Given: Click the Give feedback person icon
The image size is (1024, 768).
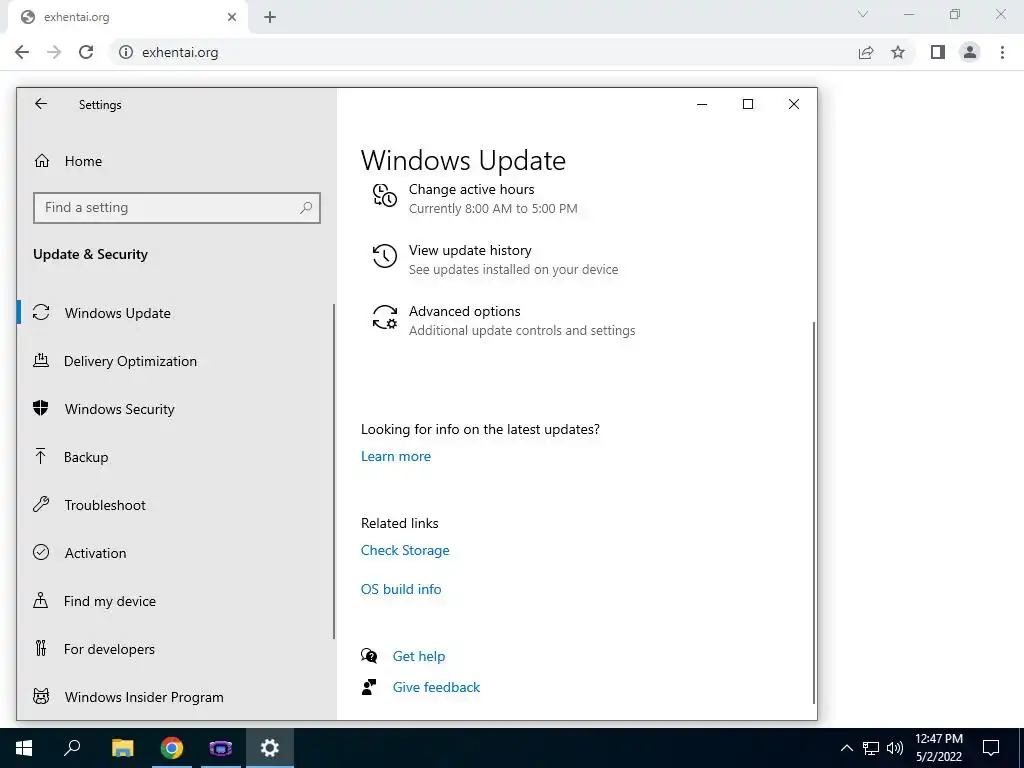Looking at the screenshot, I should [369, 686].
